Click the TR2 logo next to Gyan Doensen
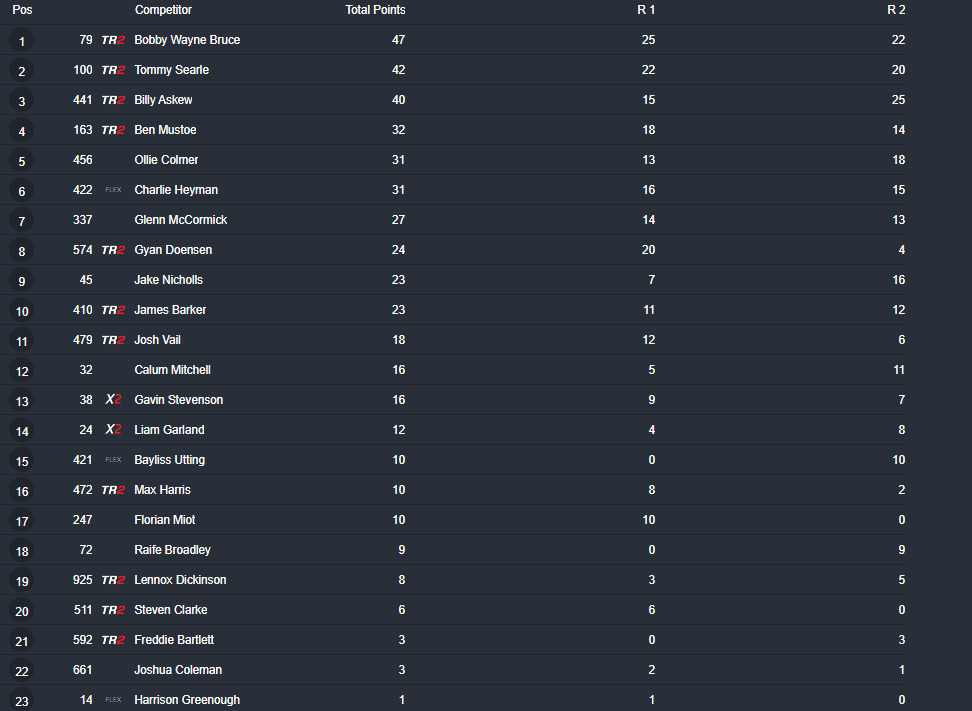The image size is (972, 711). point(113,250)
